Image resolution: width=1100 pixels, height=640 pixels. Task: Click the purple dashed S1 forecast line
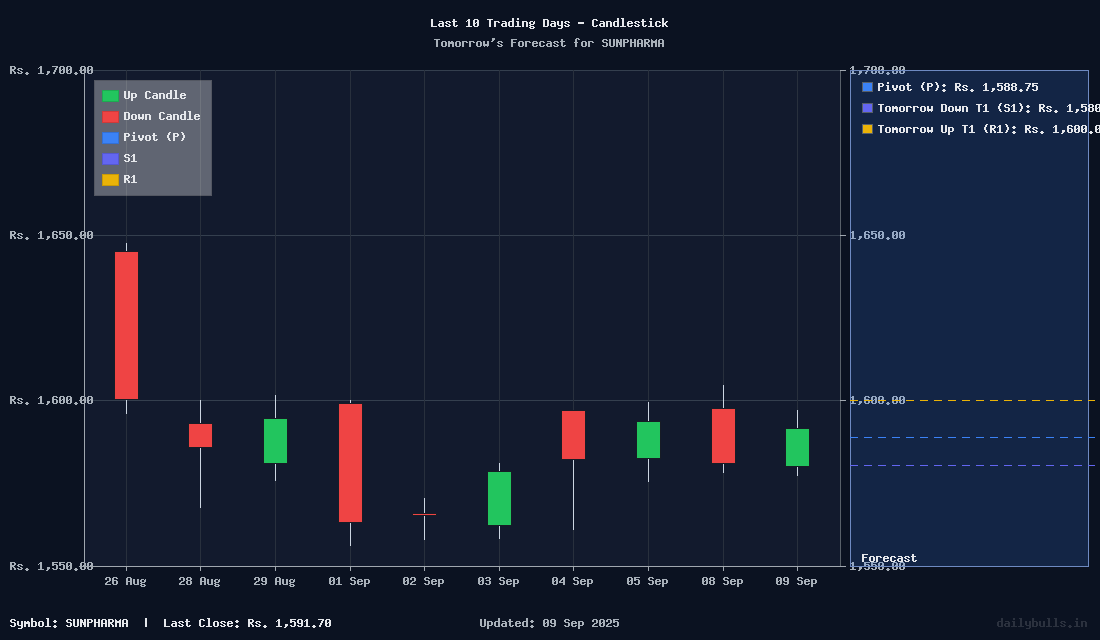click(x=974, y=465)
